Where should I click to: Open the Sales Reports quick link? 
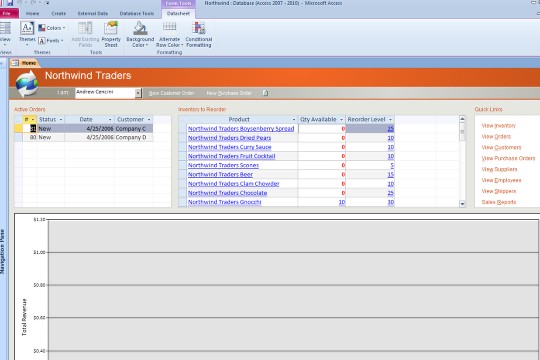499,202
